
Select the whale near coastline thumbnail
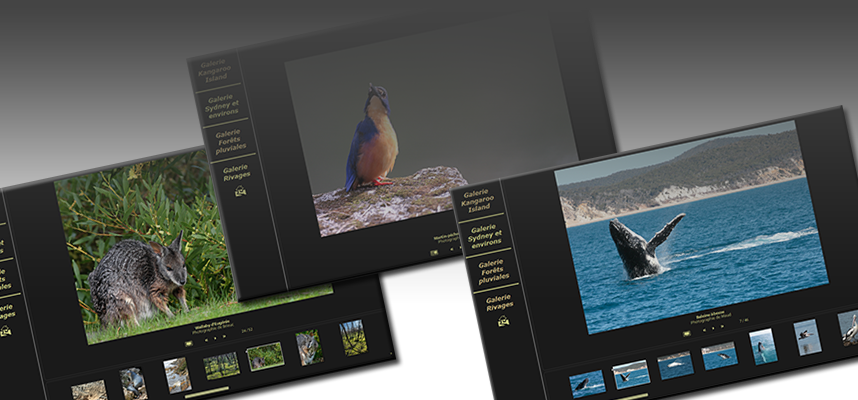[720, 356]
